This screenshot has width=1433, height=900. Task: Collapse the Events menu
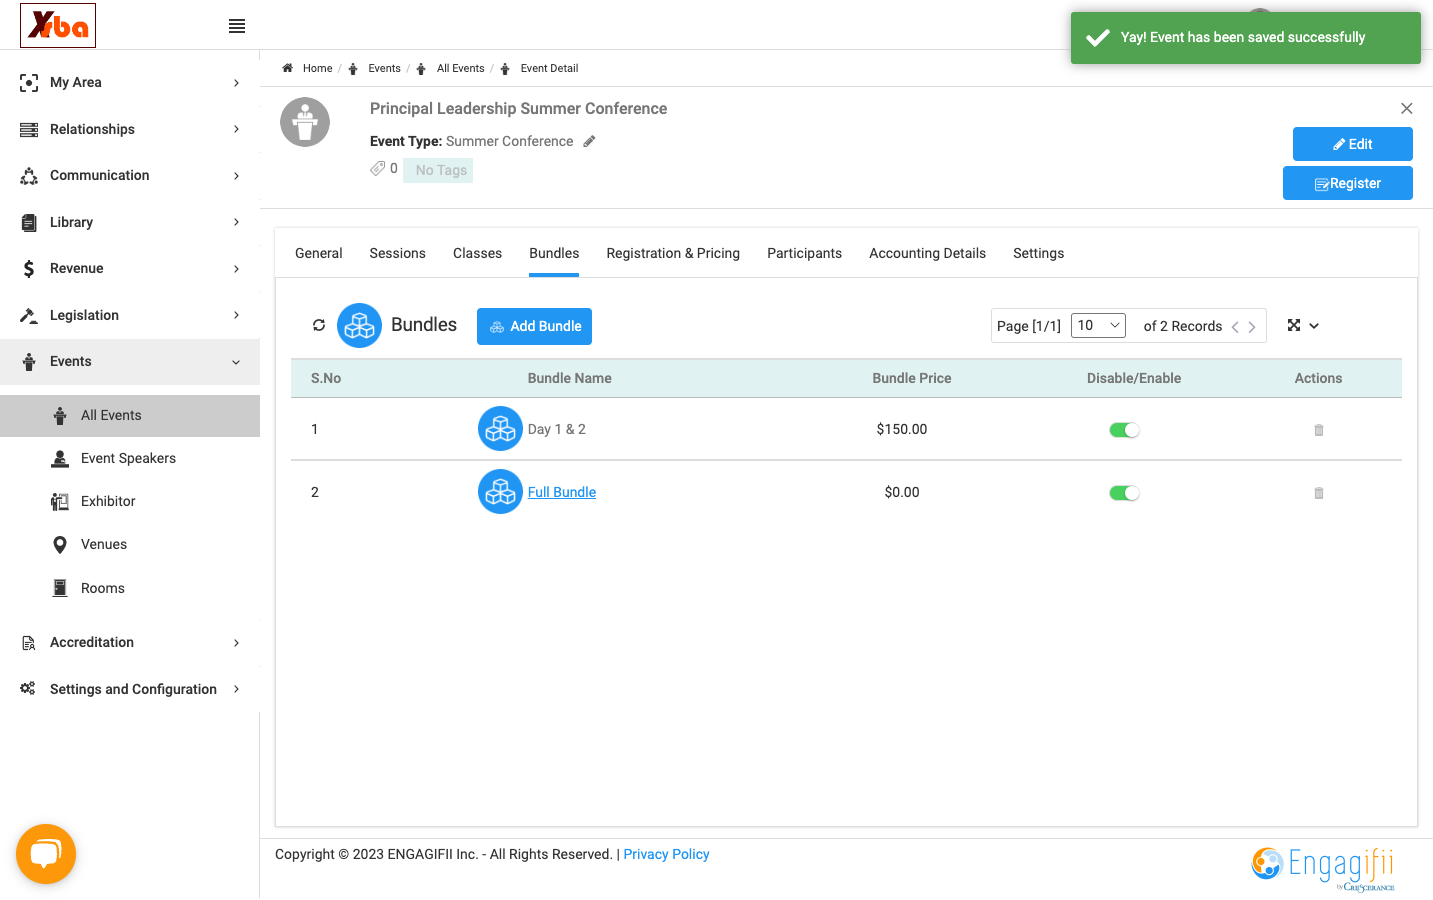tap(130, 361)
